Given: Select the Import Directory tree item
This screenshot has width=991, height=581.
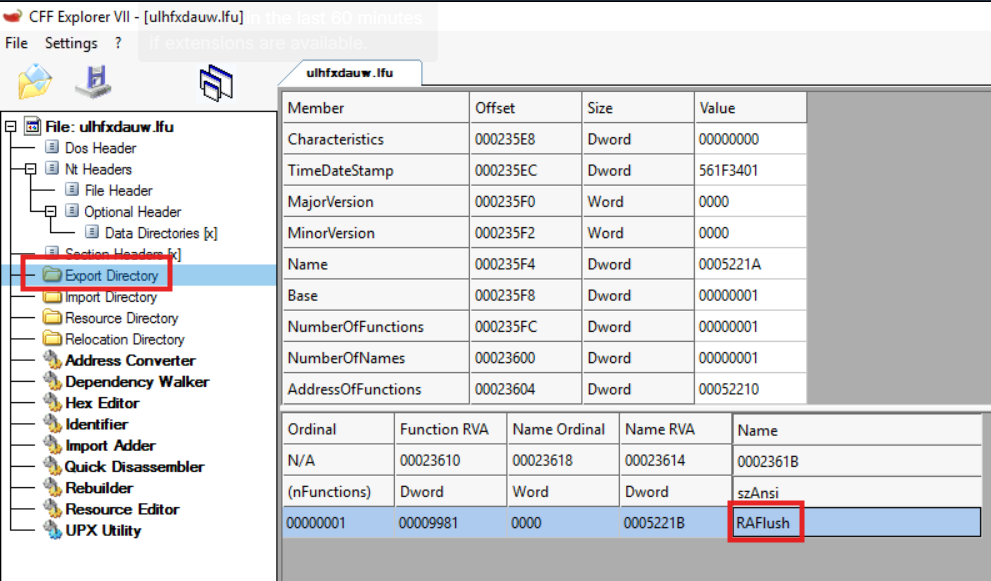Looking at the screenshot, I should pos(111,297).
